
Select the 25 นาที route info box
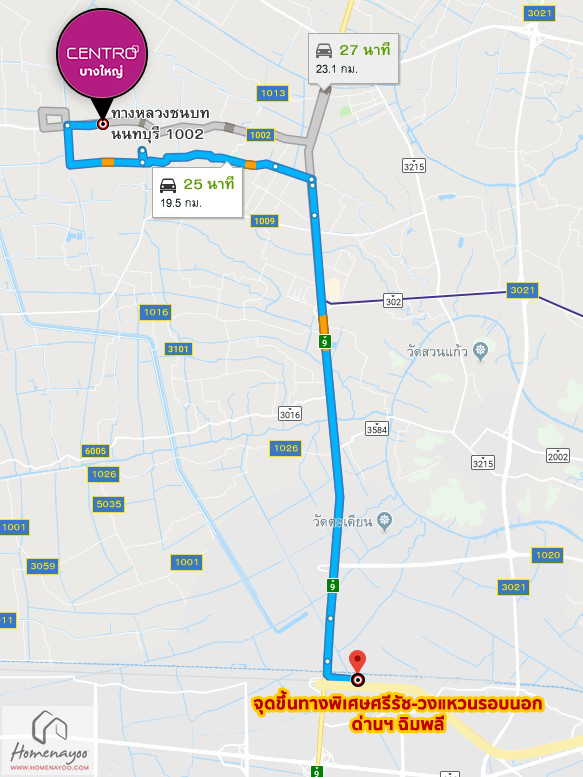pyautogui.click(x=197, y=192)
